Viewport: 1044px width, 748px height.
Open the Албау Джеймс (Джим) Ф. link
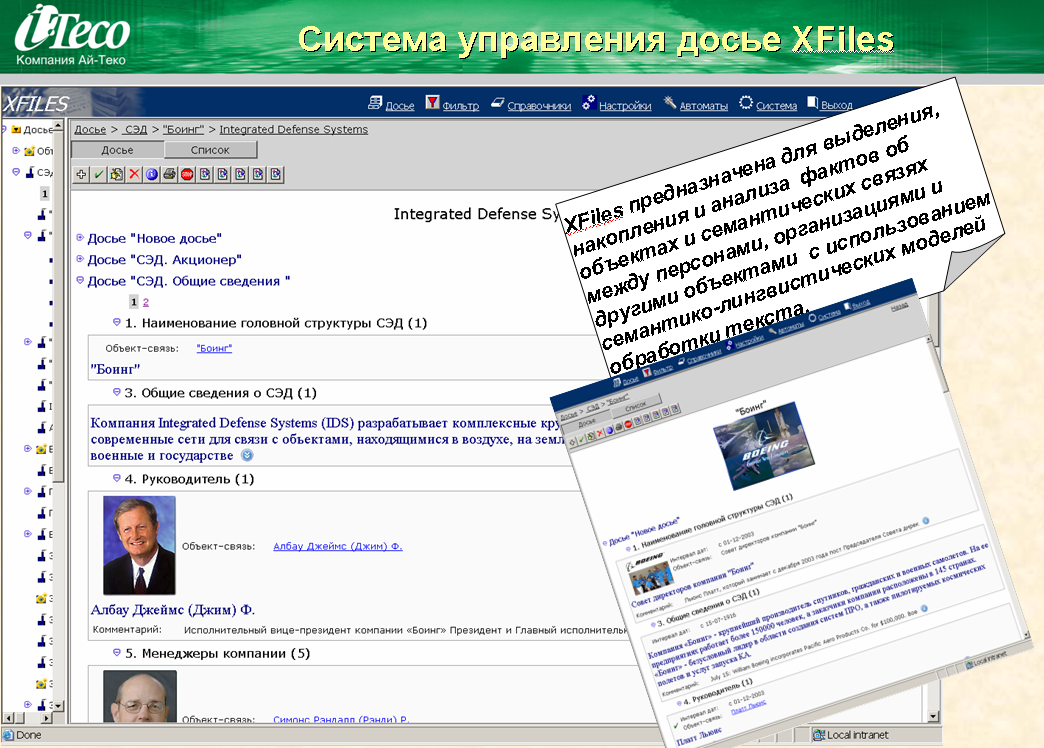[x=338, y=546]
